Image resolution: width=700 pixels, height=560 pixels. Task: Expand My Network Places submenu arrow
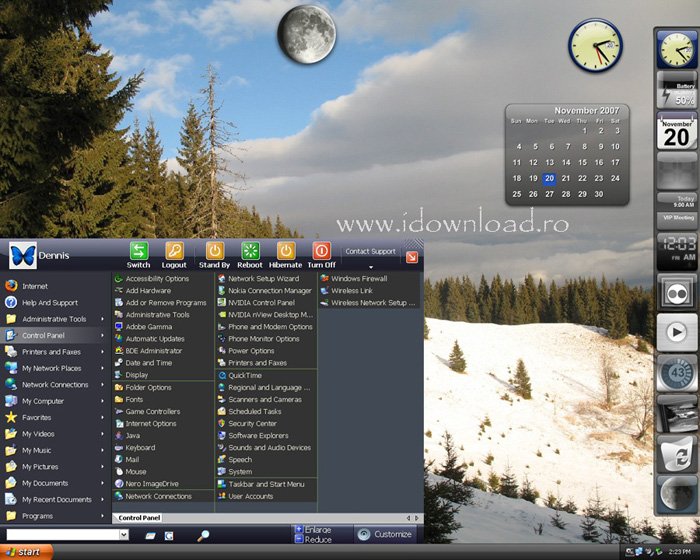tap(103, 368)
